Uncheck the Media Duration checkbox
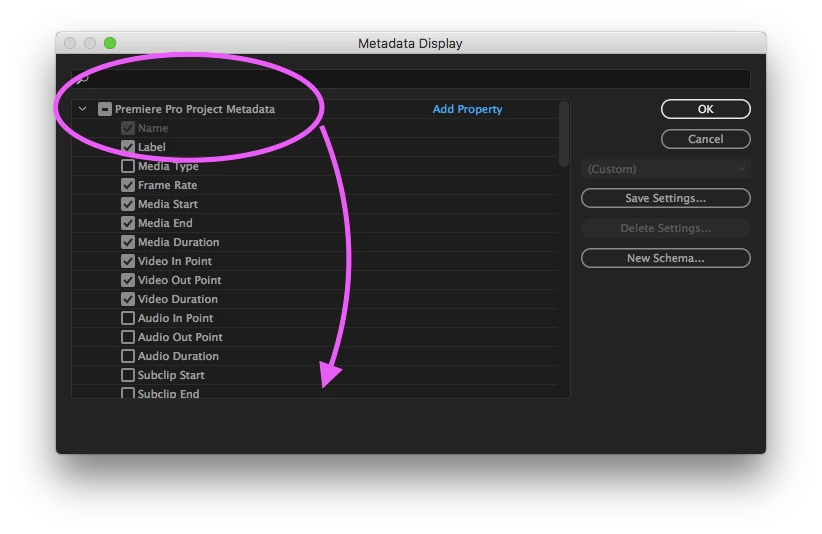This screenshot has height=534, width=822. [128, 242]
